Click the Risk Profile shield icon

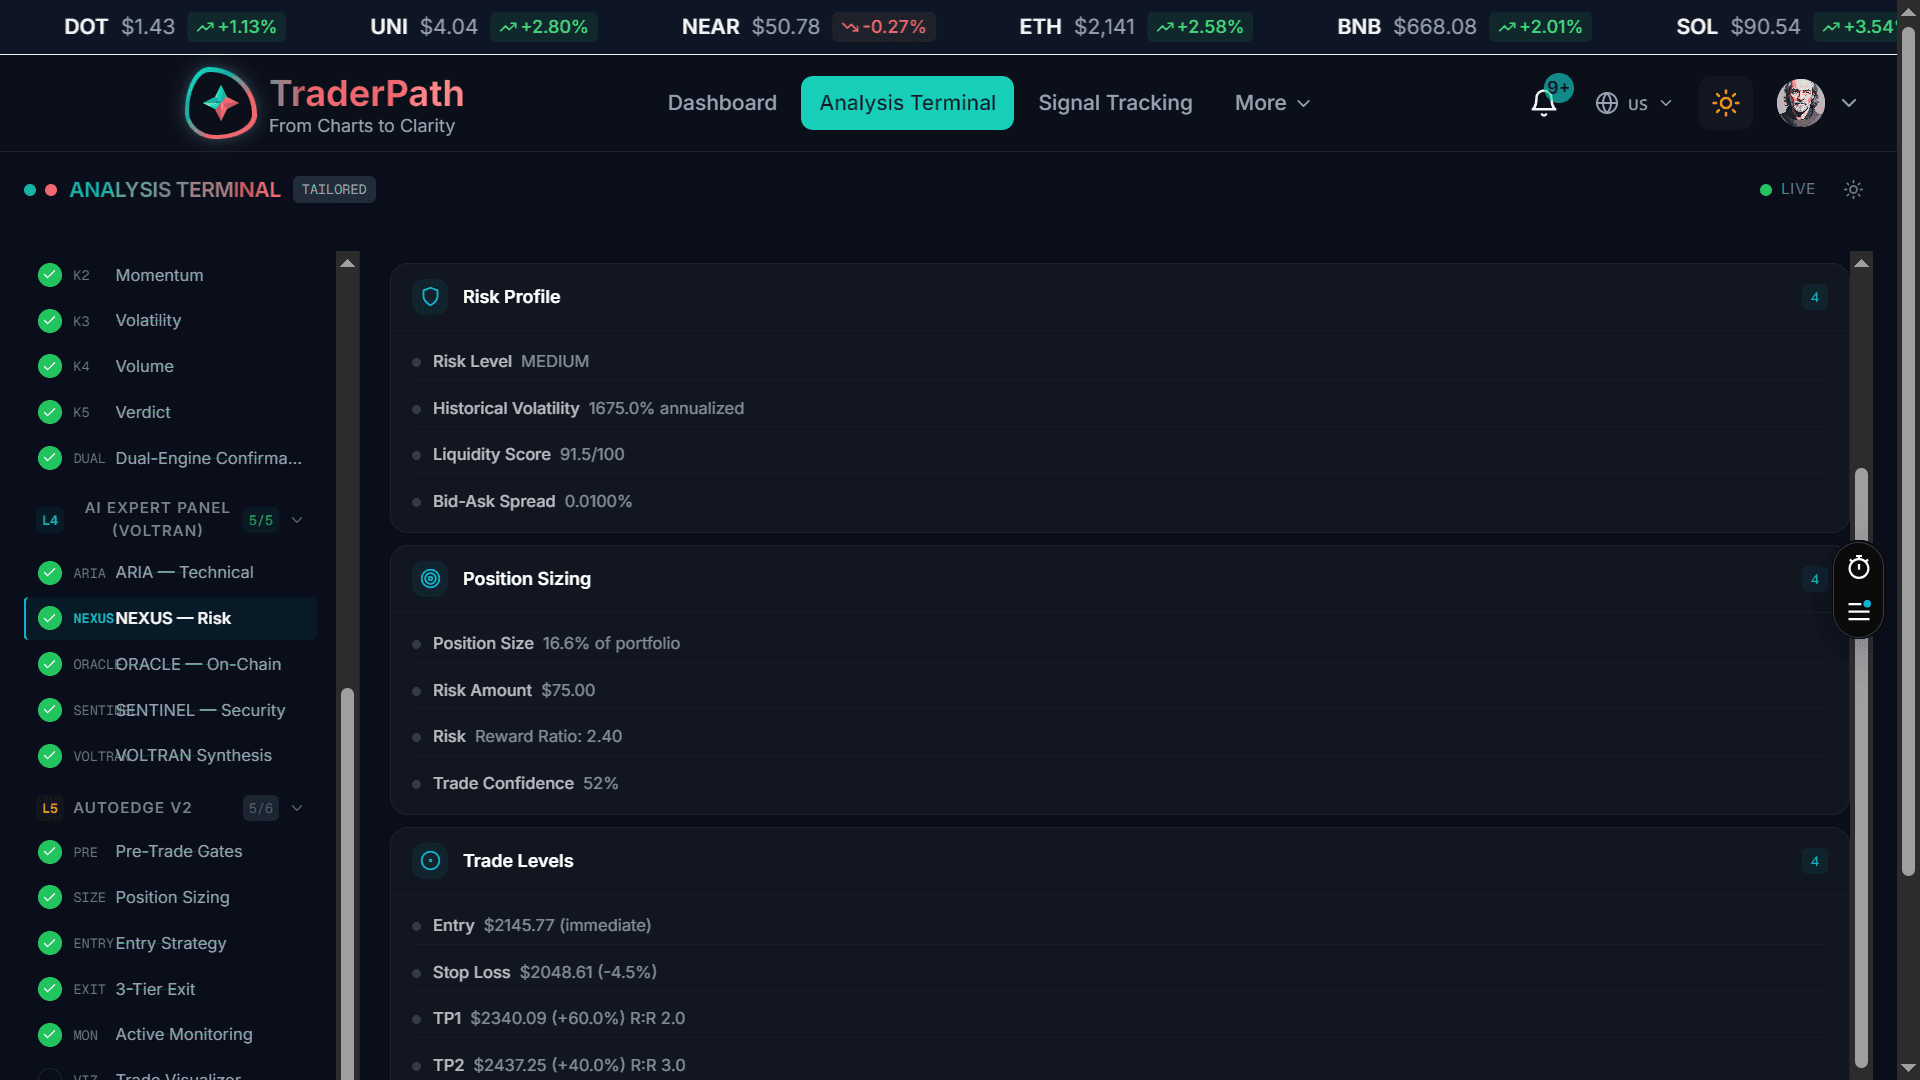click(x=430, y=297)
